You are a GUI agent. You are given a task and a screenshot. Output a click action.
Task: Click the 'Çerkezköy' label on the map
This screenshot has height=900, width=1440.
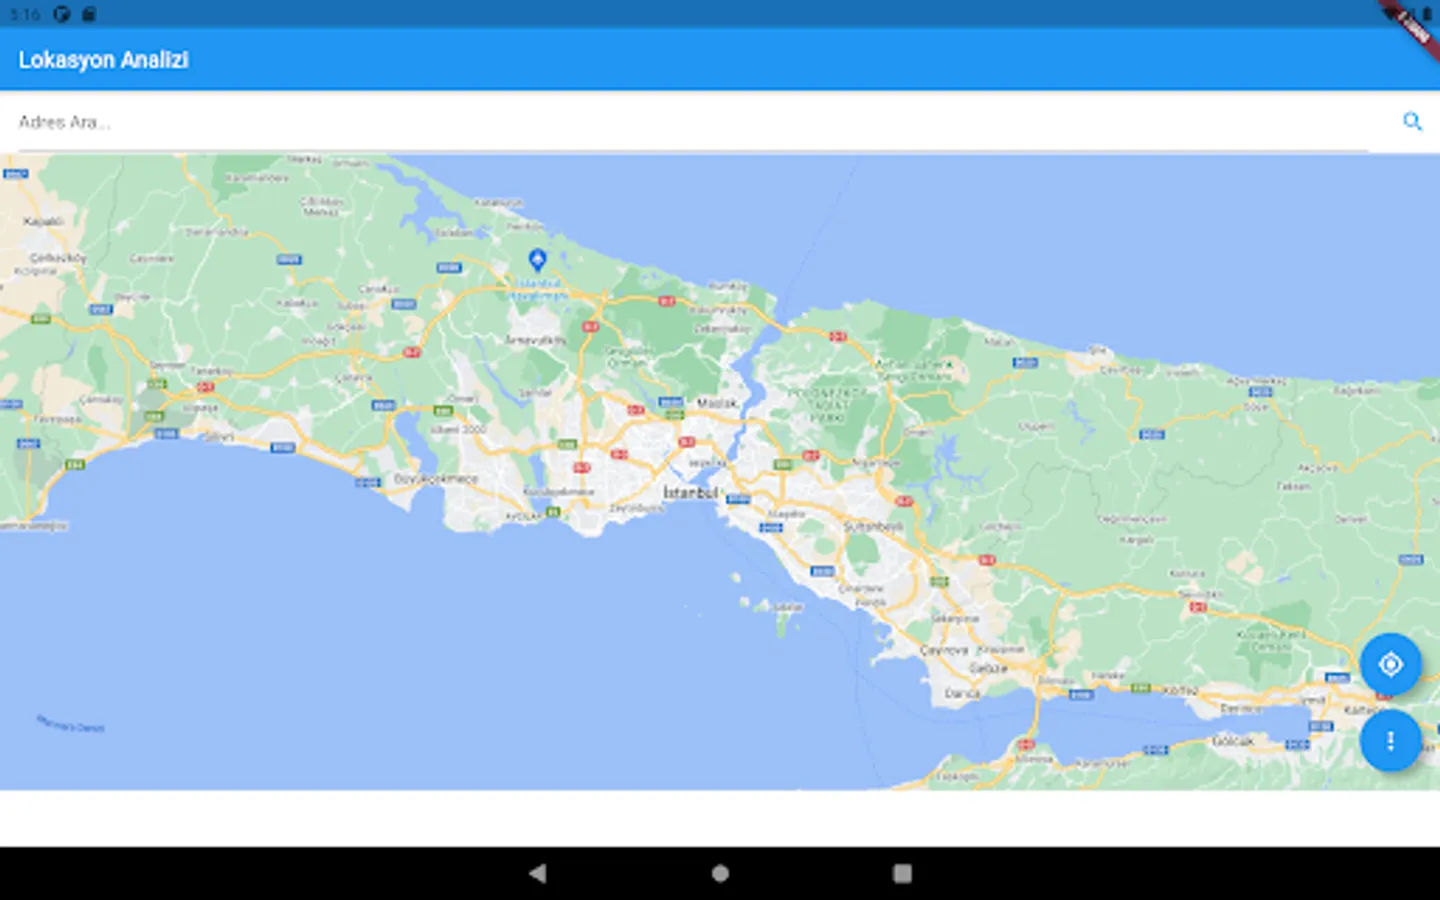pyautogui.click(x=58, y=258)
